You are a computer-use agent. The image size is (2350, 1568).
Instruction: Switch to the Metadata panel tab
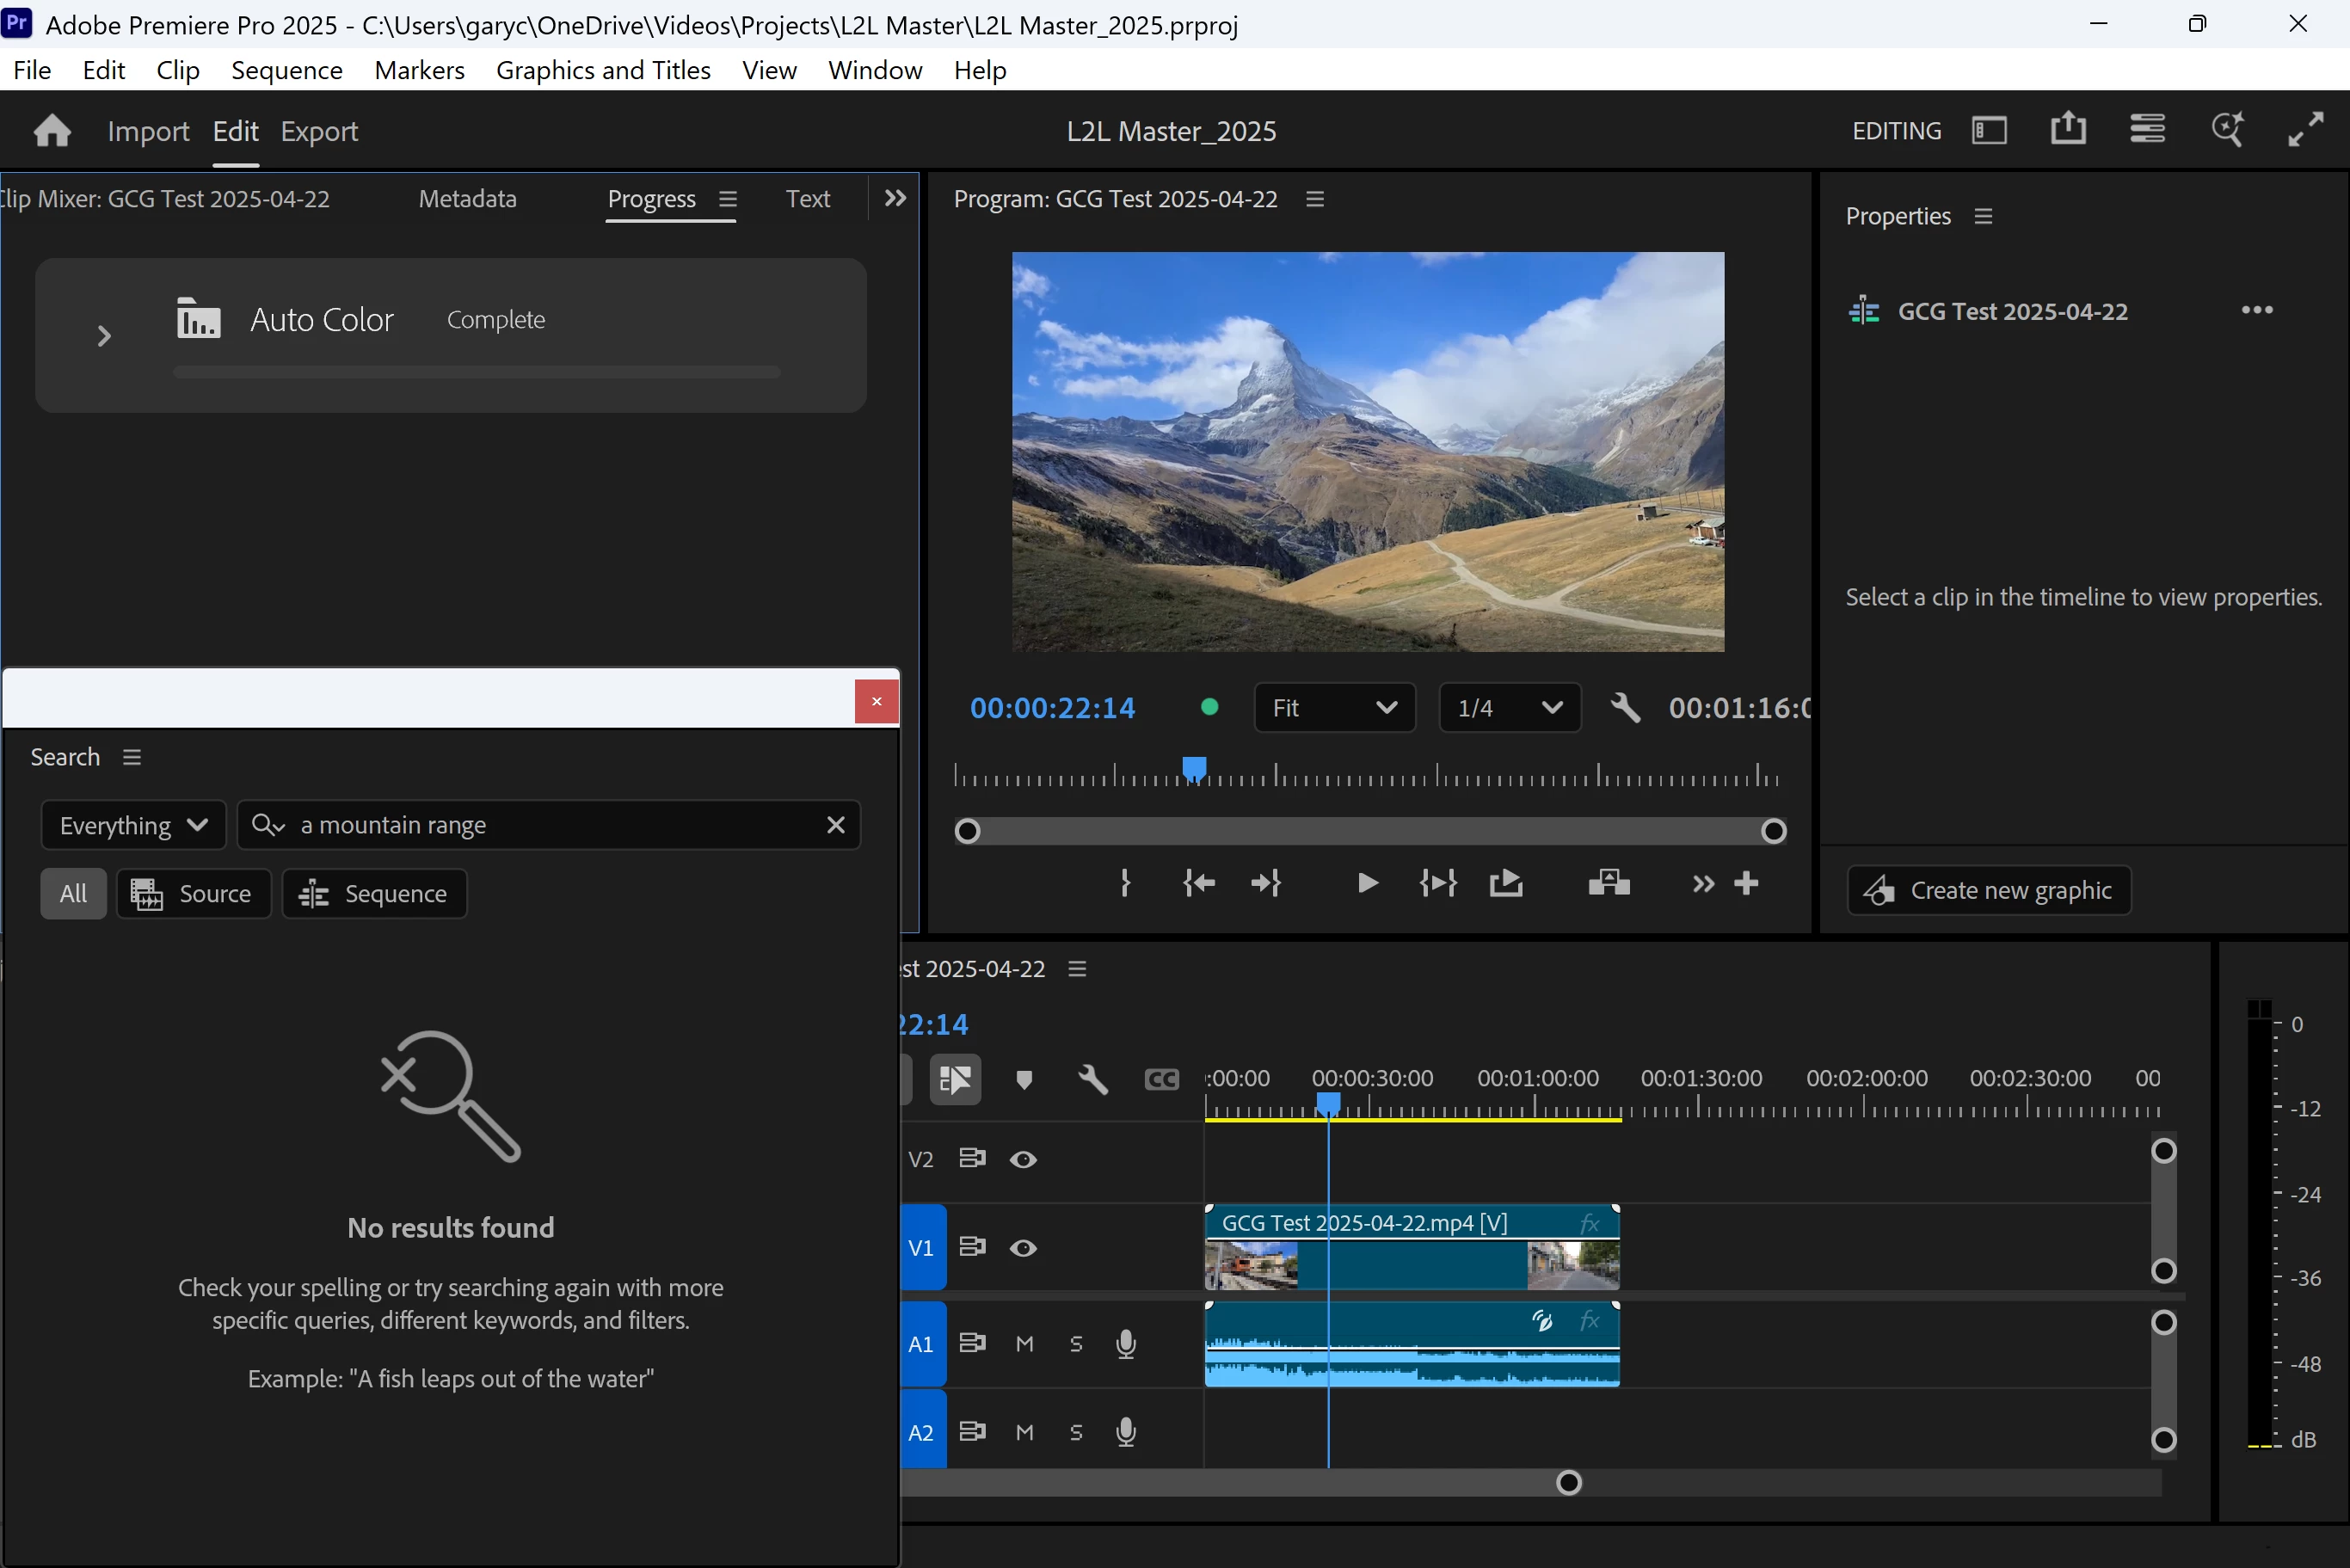tap(467, 199)
